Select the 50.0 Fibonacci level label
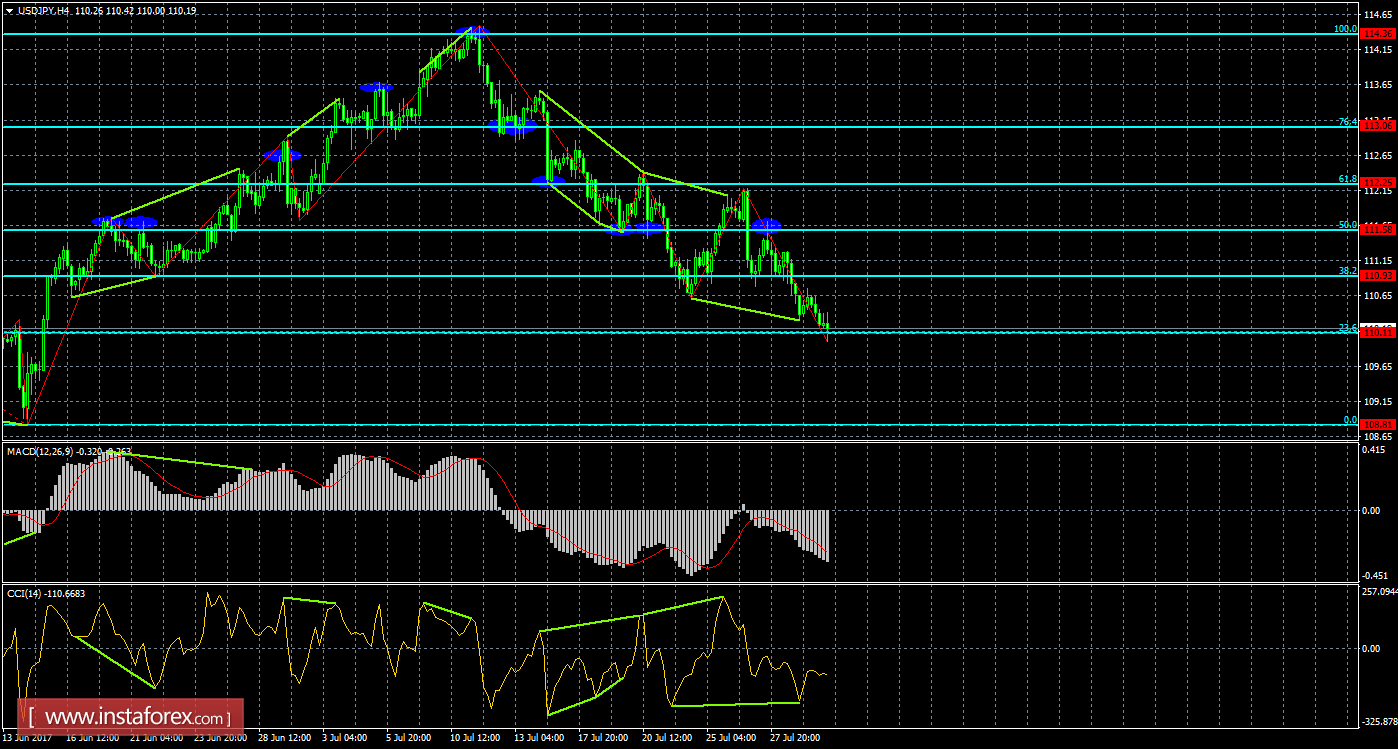1398x749 pixels. [x=1348, y=225]
